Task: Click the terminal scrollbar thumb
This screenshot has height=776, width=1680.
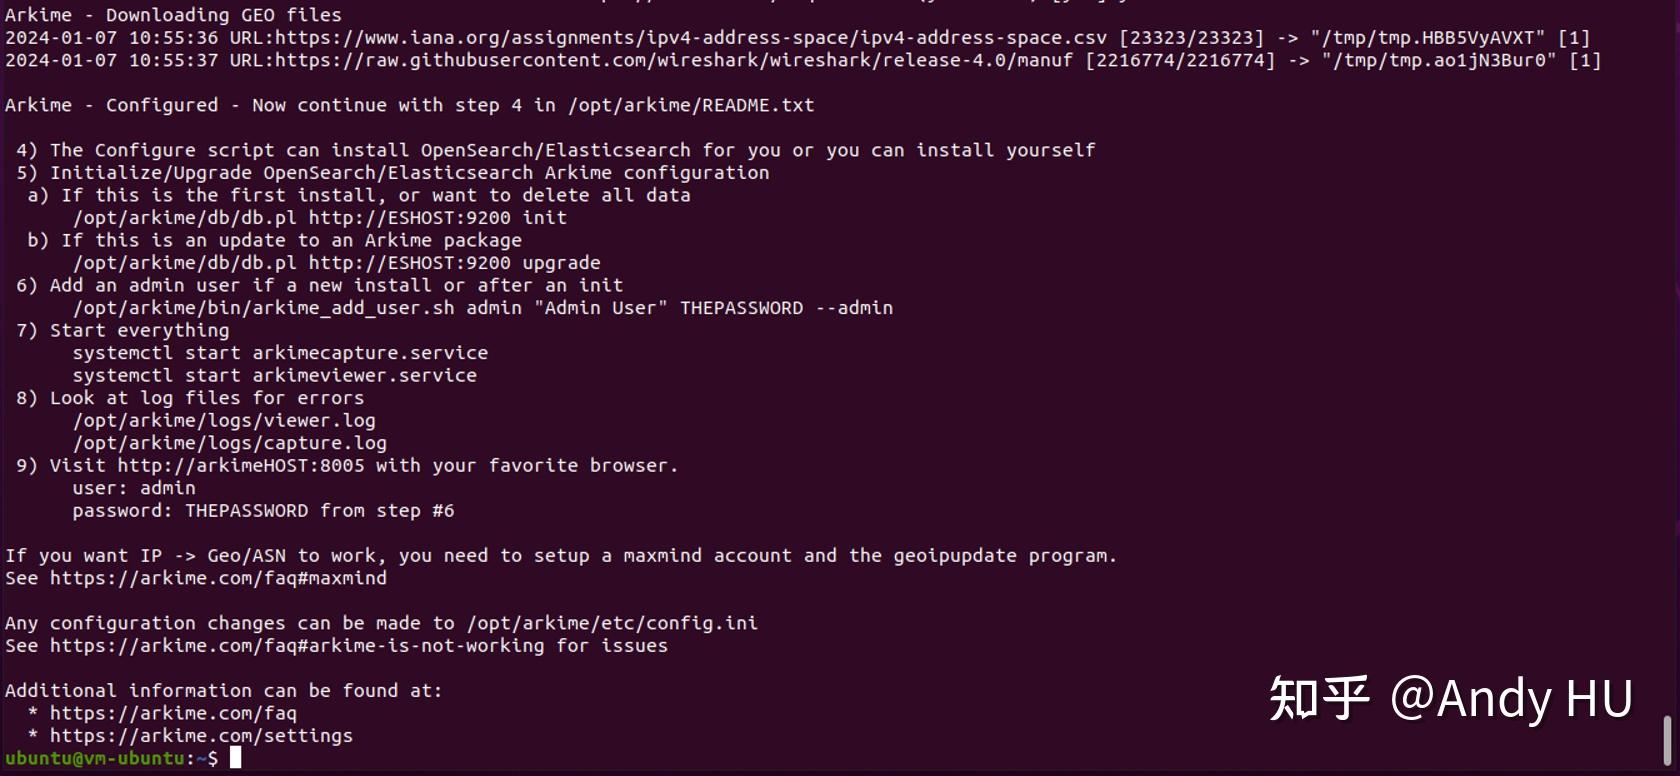Action: click(x=1667, y=740)
